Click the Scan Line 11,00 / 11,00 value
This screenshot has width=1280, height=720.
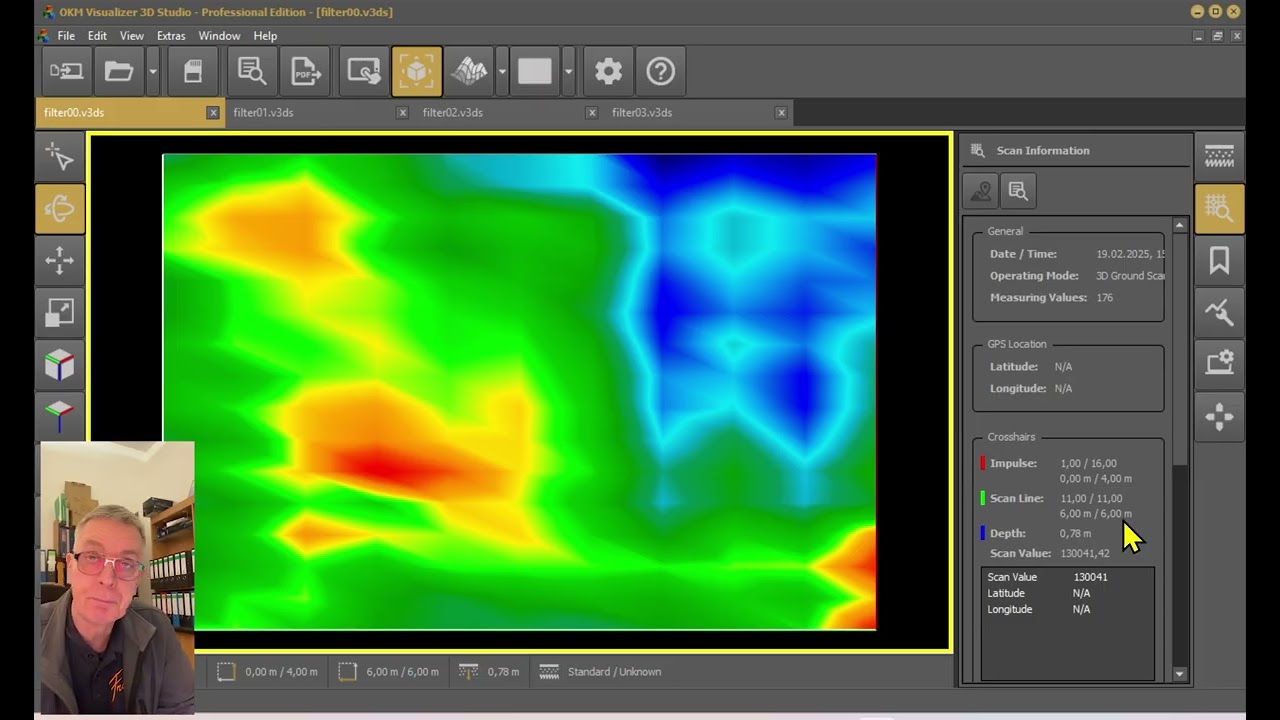tap(1091, 498)
